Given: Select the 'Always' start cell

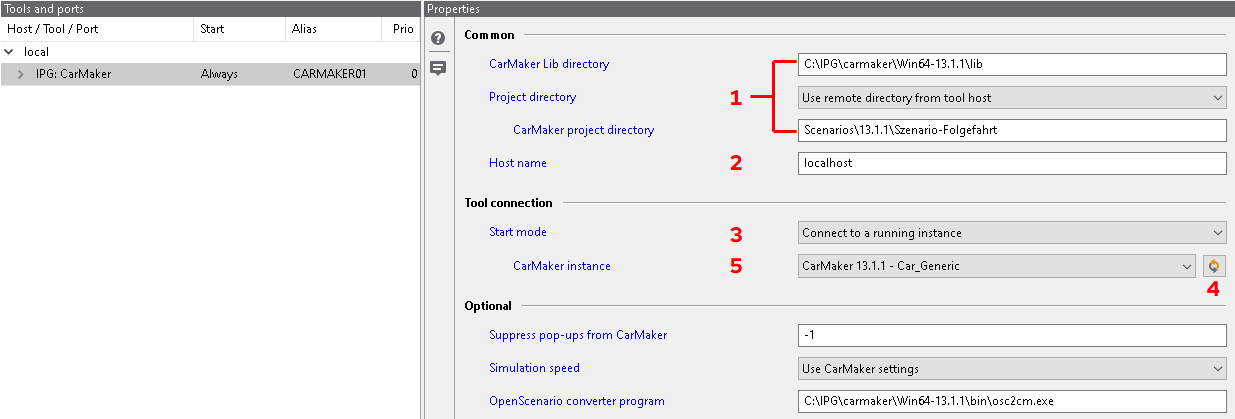Looking at the screenshot, I should pos(219,74).
